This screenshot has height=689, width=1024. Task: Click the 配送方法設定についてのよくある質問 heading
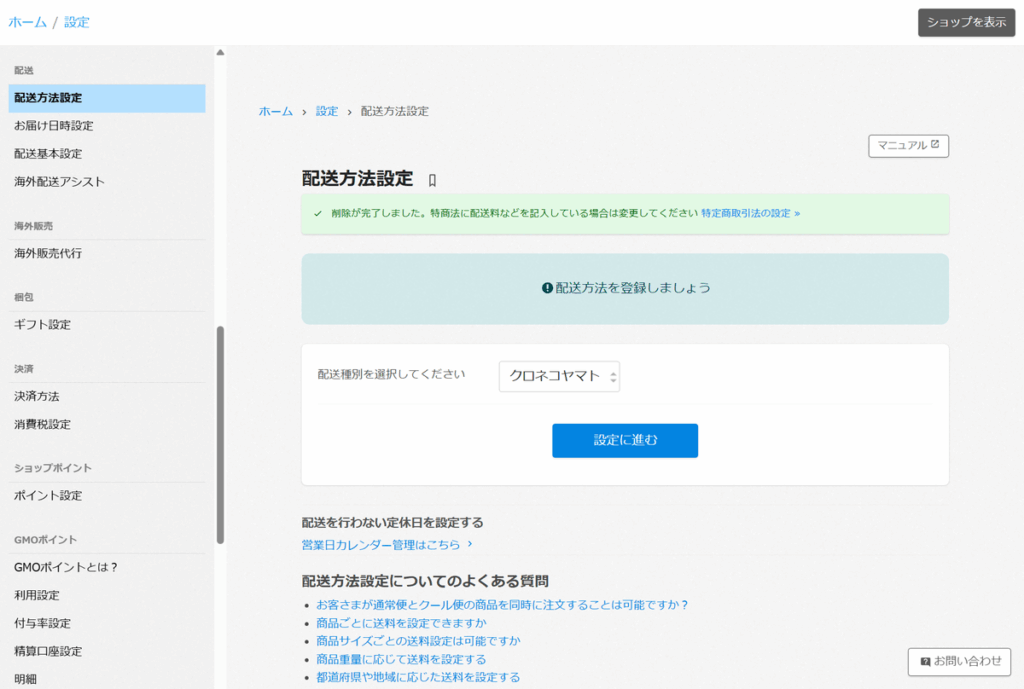[425, 581]
